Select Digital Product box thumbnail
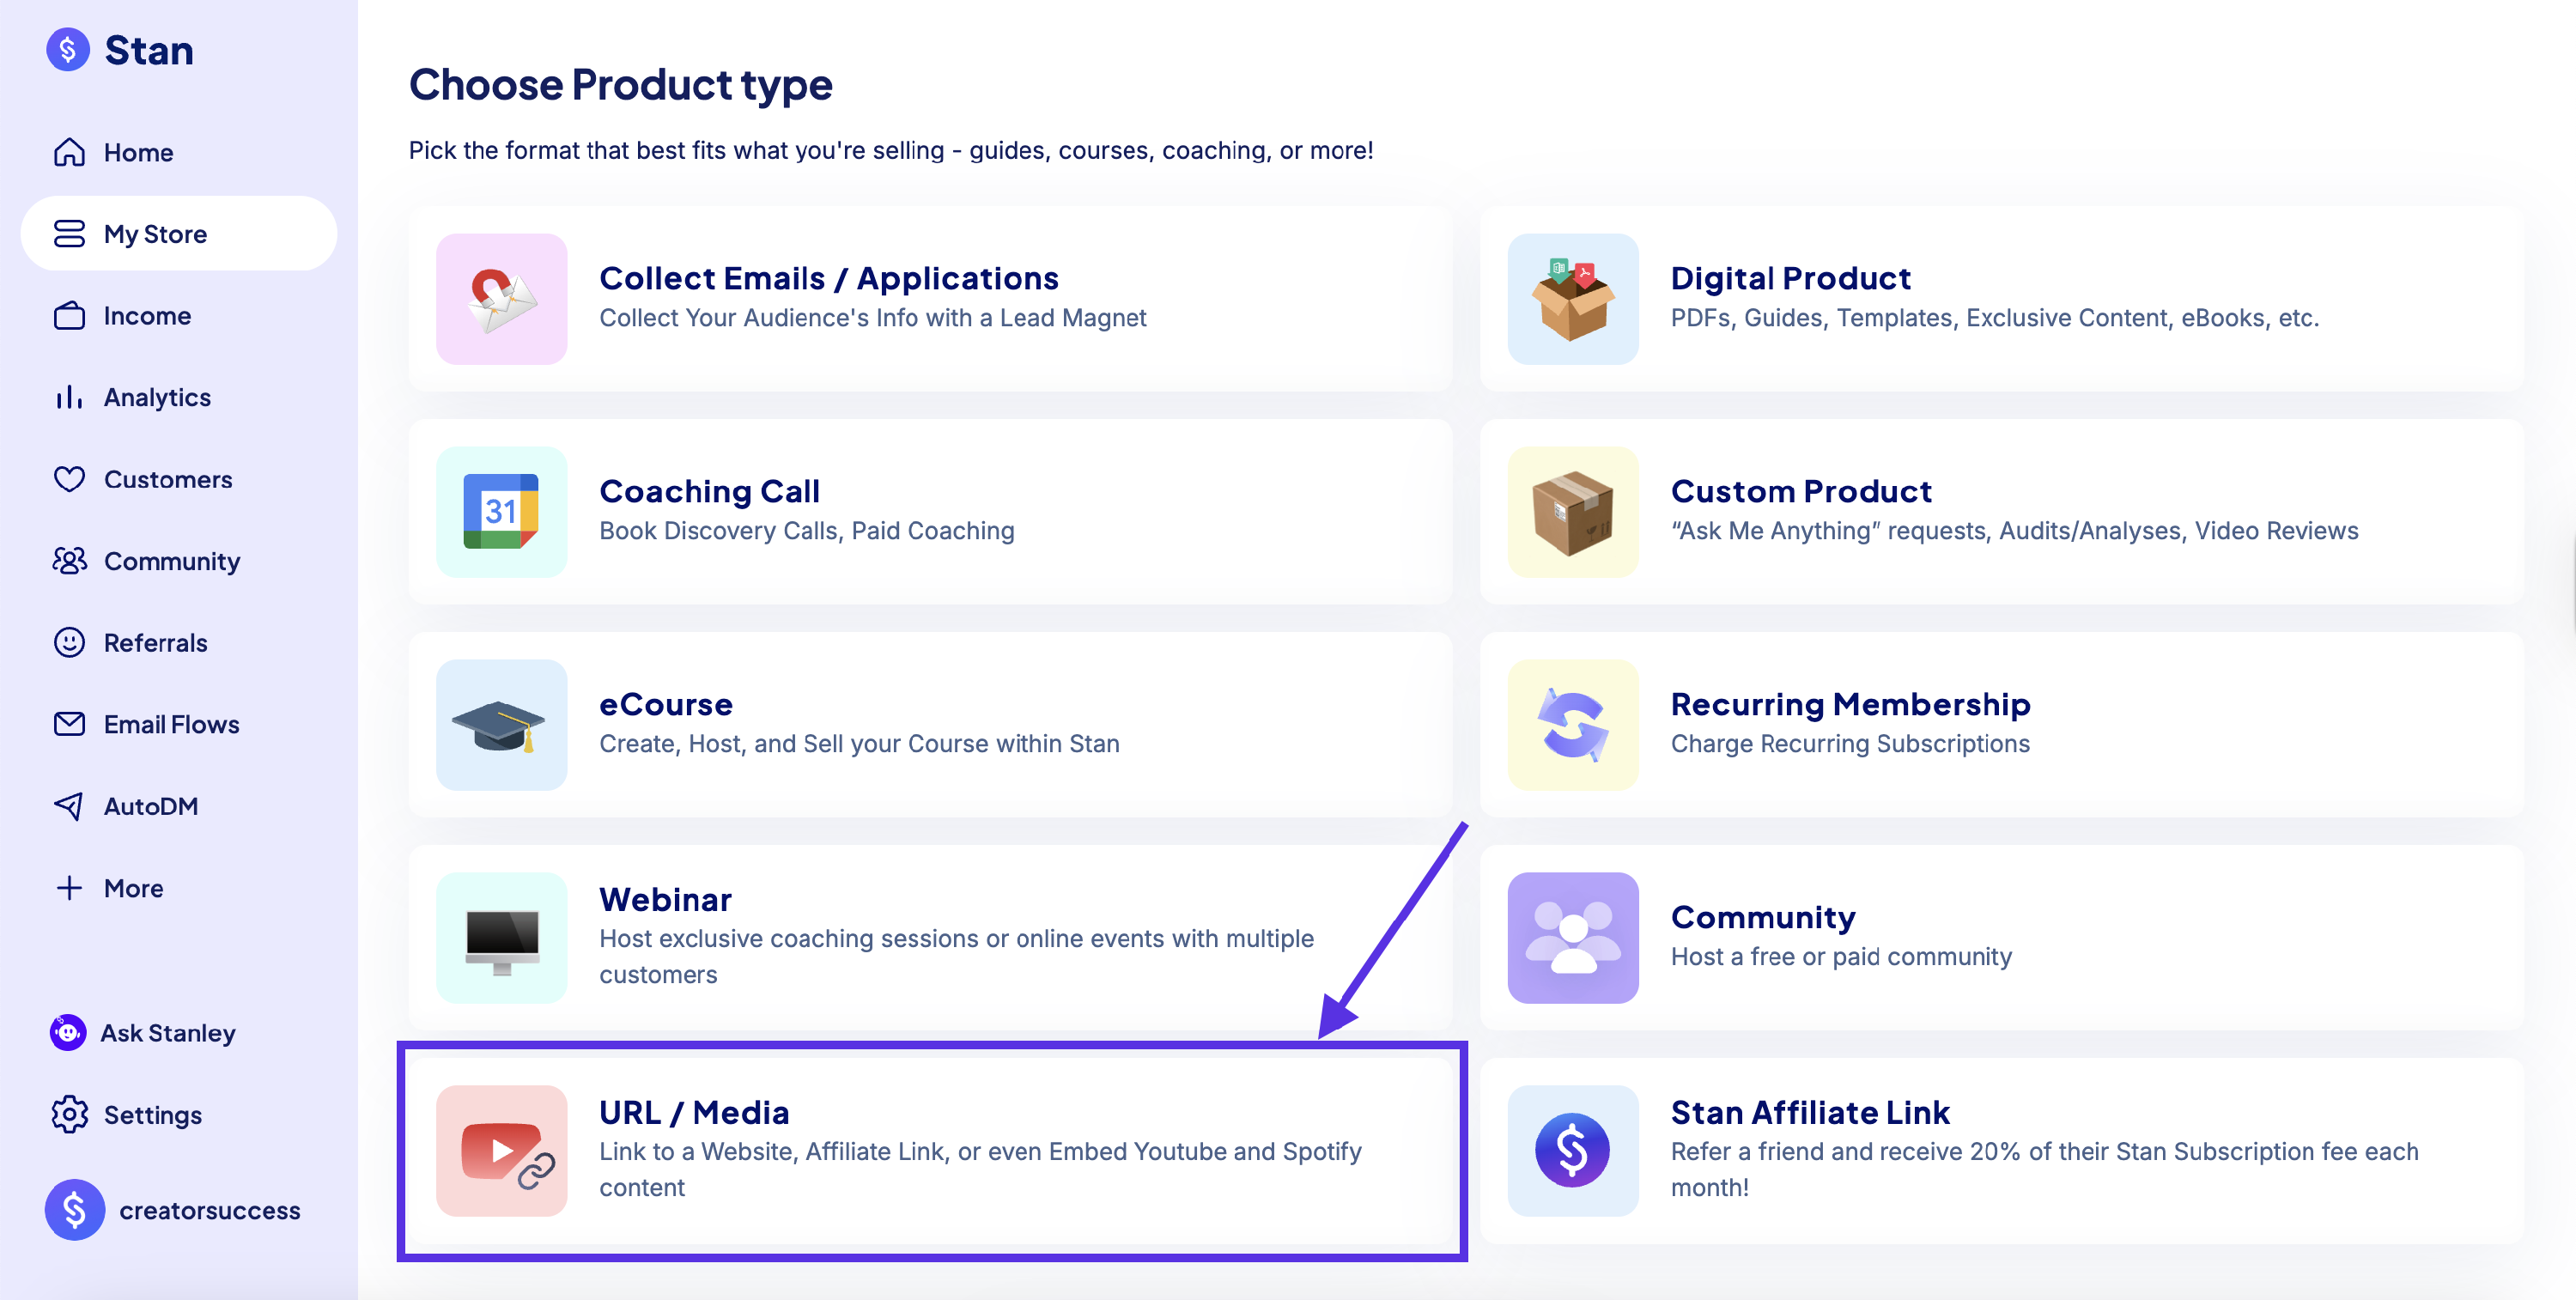The height and width of the screenshot is (1300, 2576). 1573,298
